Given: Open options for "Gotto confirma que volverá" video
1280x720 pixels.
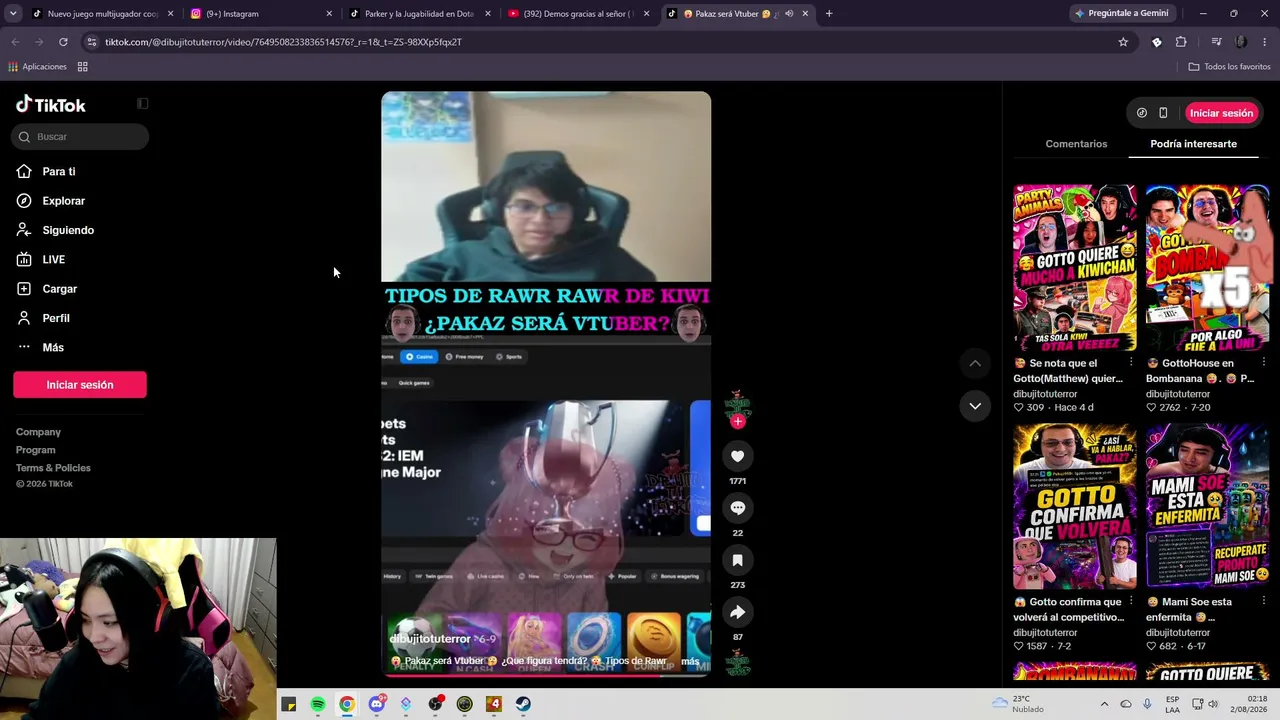Looking at the screenshot, I should (1131, 601).
